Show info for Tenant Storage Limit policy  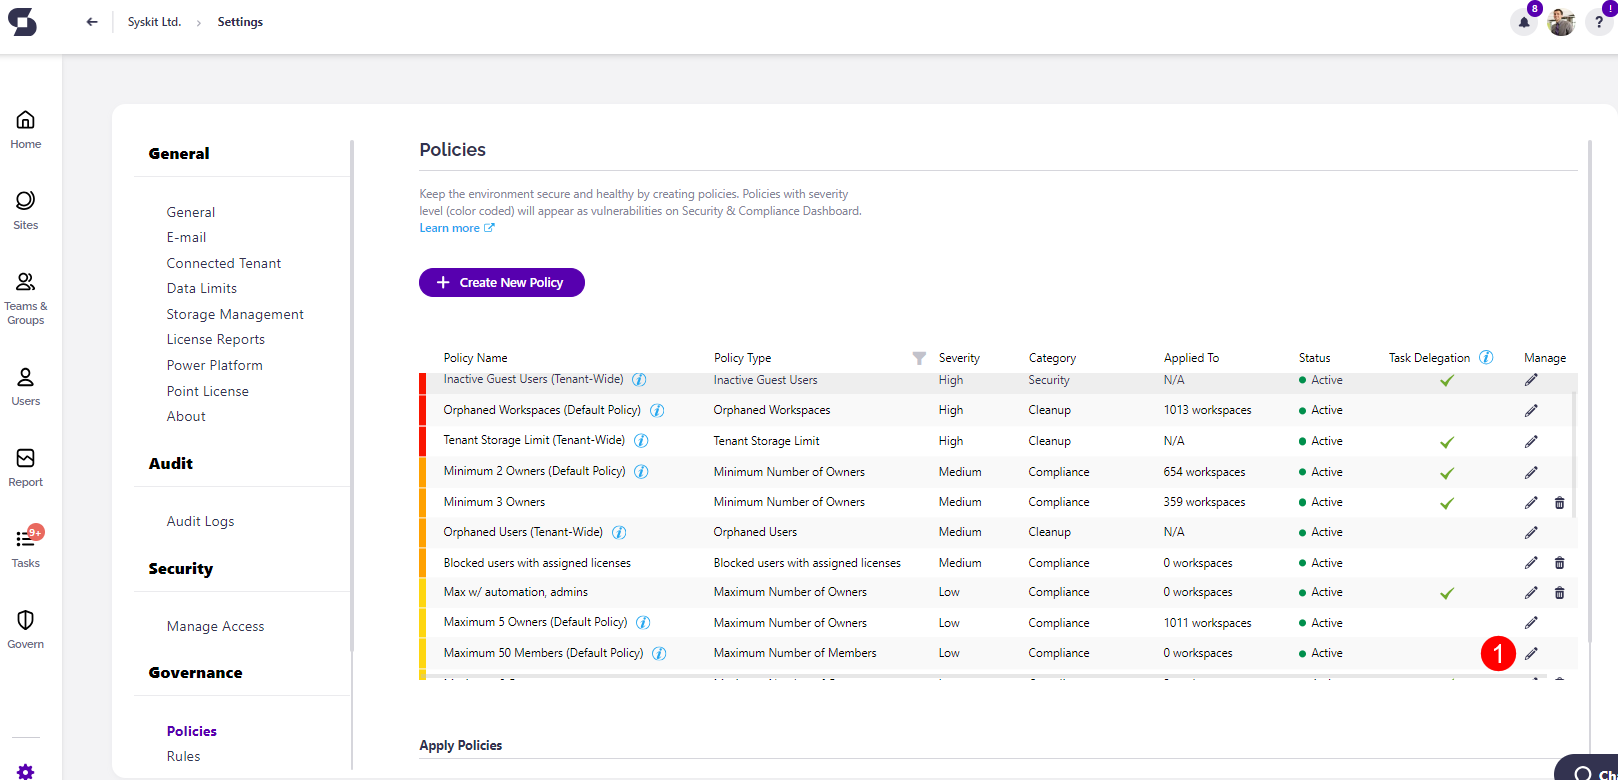click(641, 441)
